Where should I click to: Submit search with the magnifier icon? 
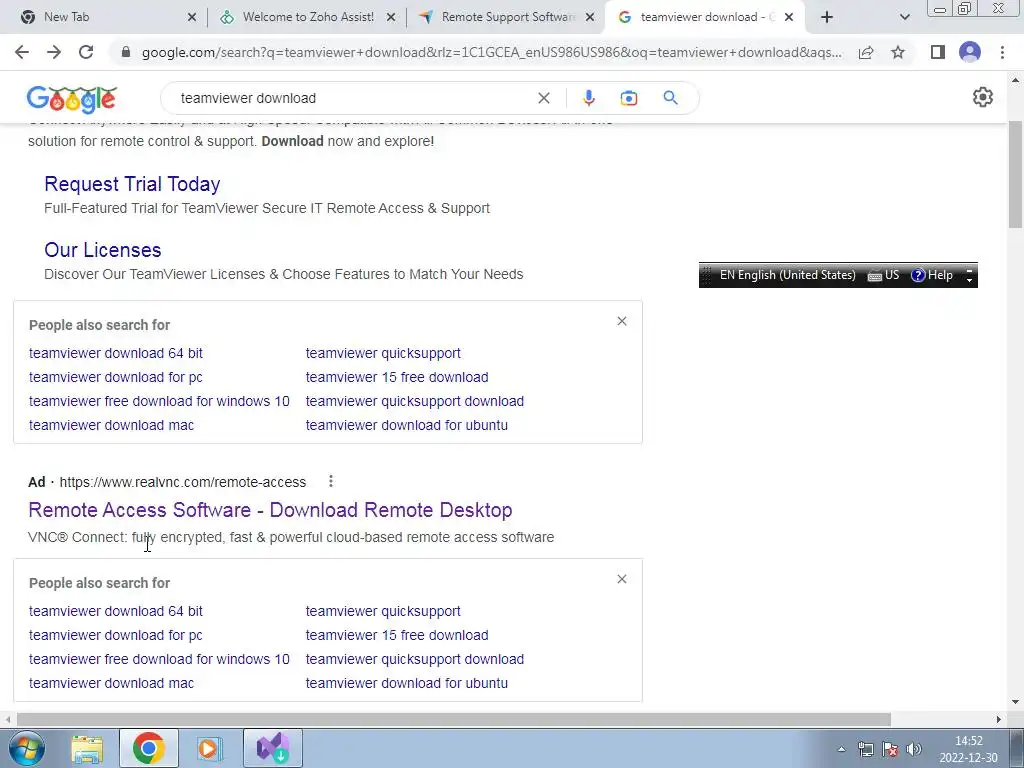[670, 98]
